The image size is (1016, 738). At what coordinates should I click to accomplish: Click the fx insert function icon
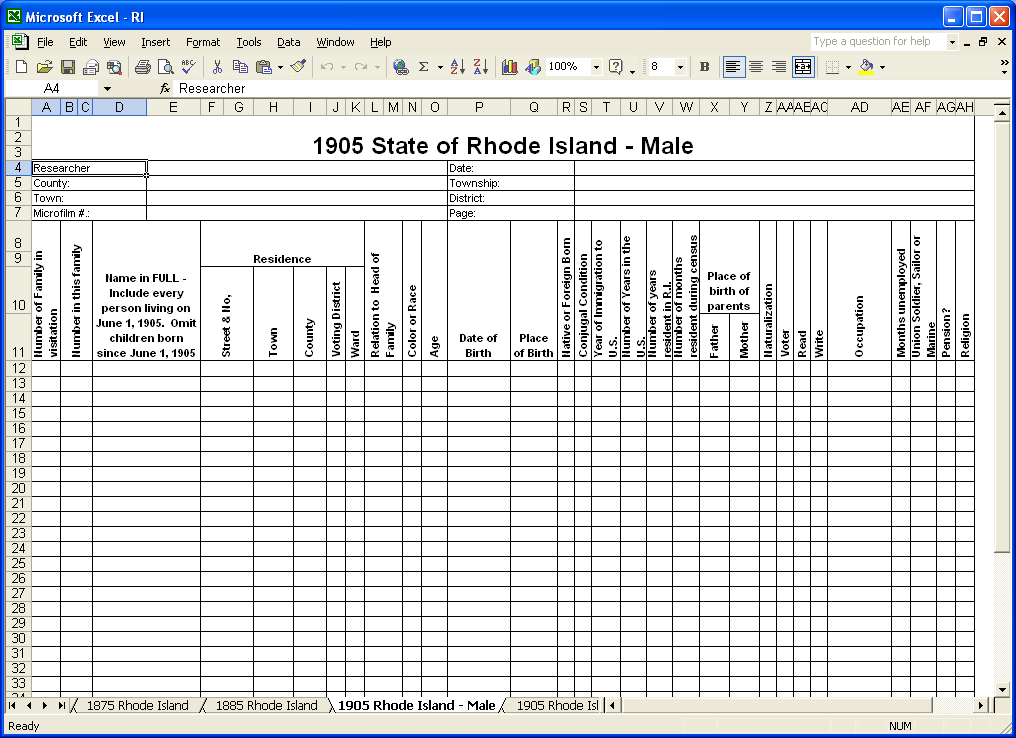[x=165, y=88]
